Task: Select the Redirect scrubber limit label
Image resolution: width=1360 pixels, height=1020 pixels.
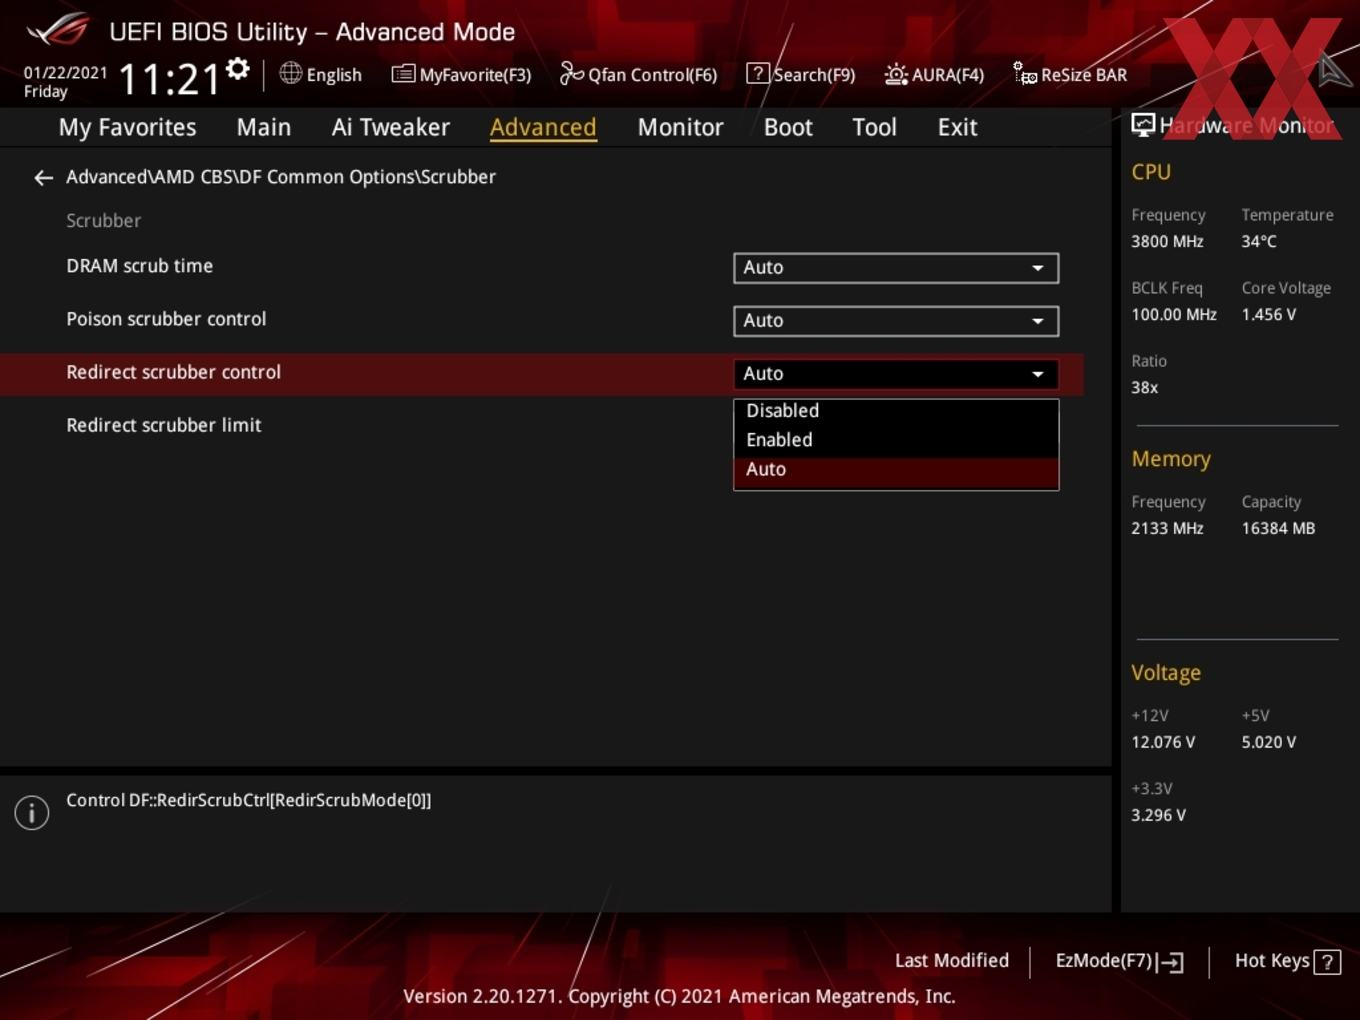Action: tap(163, 425)
